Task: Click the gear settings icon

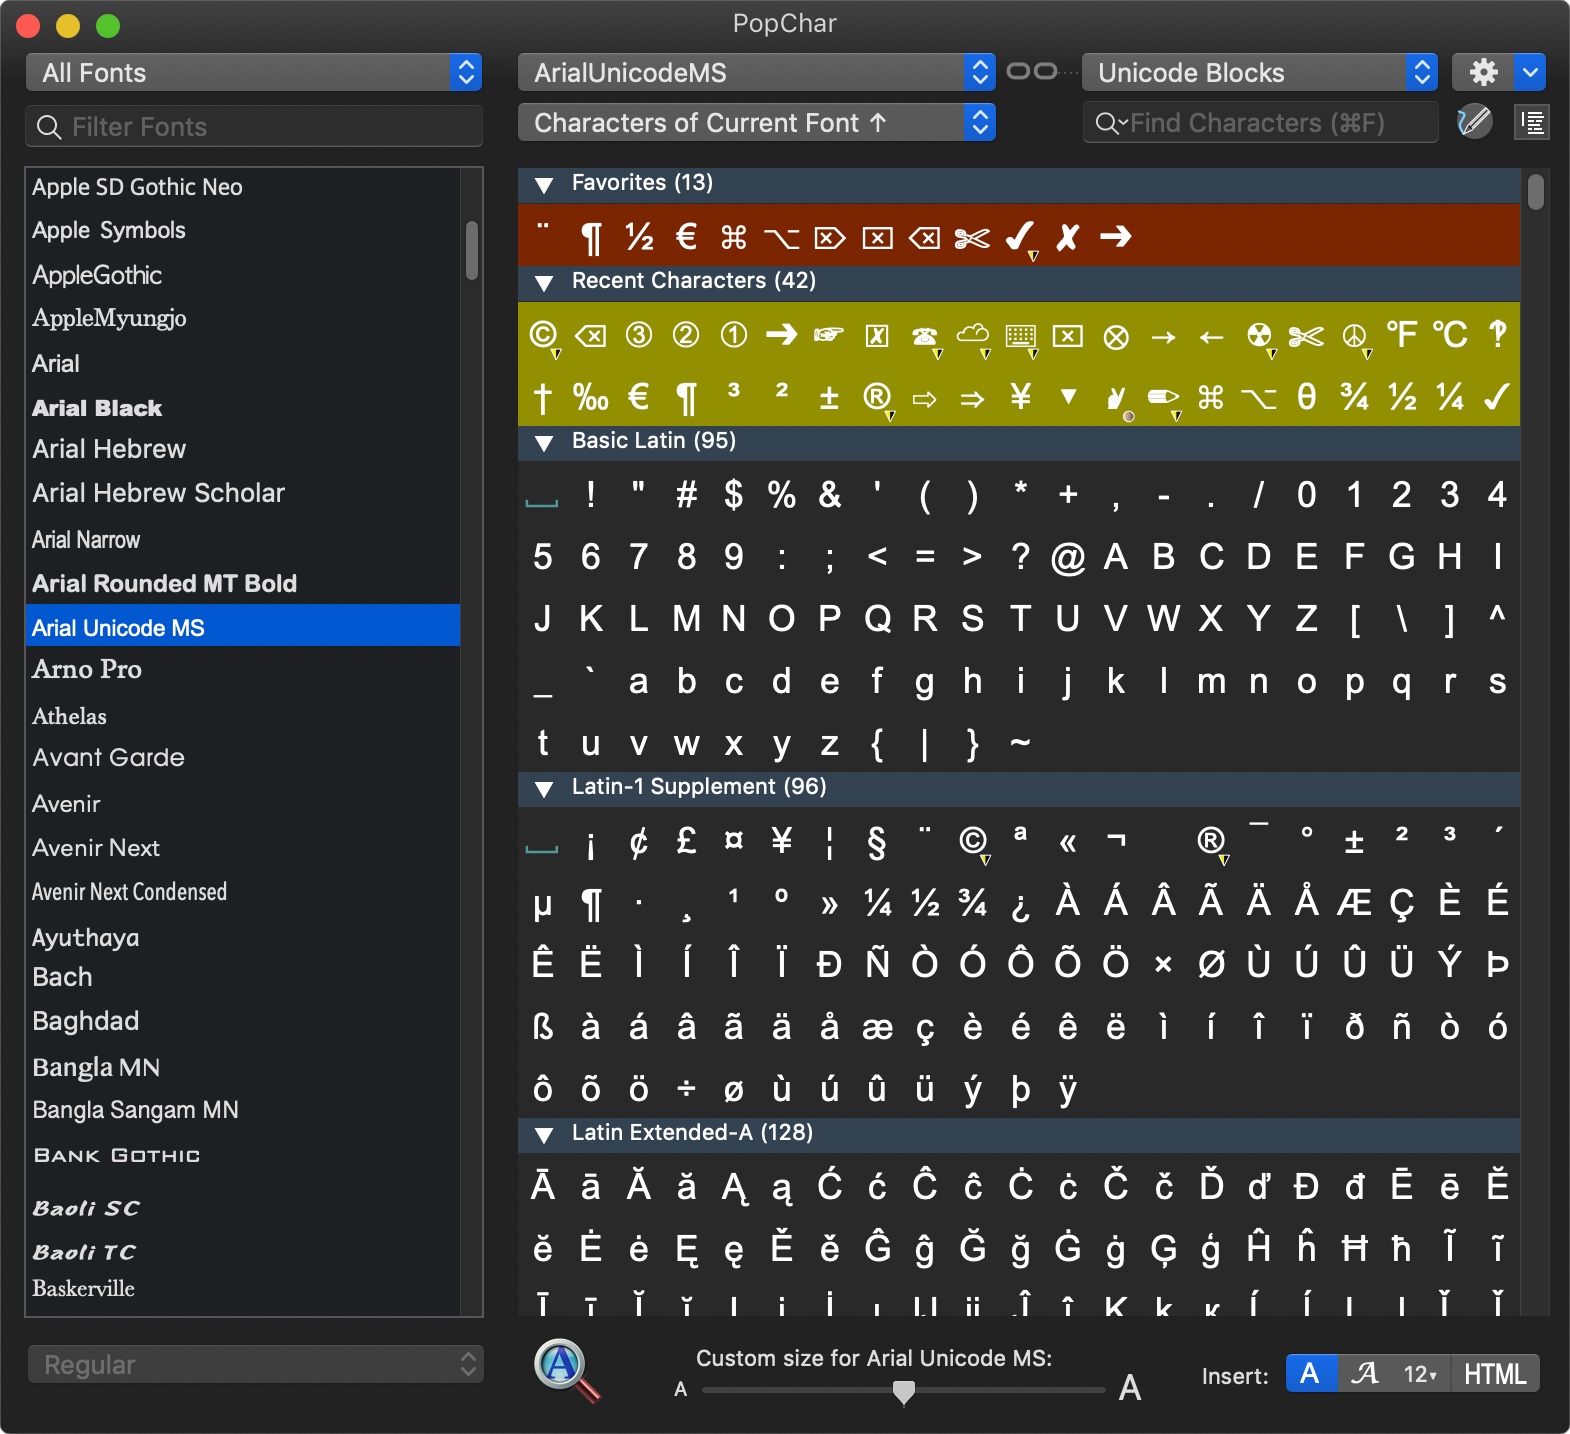Action: click(x=1483, y=72)
